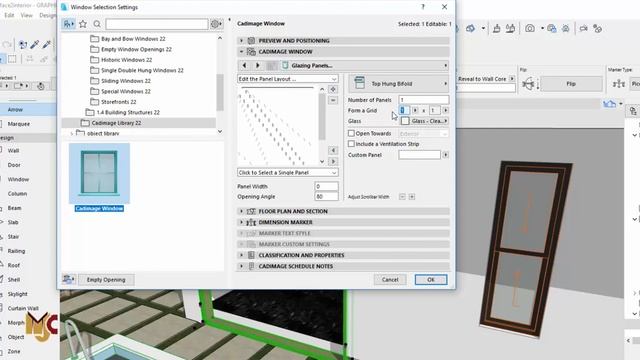Confirm settings with OK button

pos(431,280)
